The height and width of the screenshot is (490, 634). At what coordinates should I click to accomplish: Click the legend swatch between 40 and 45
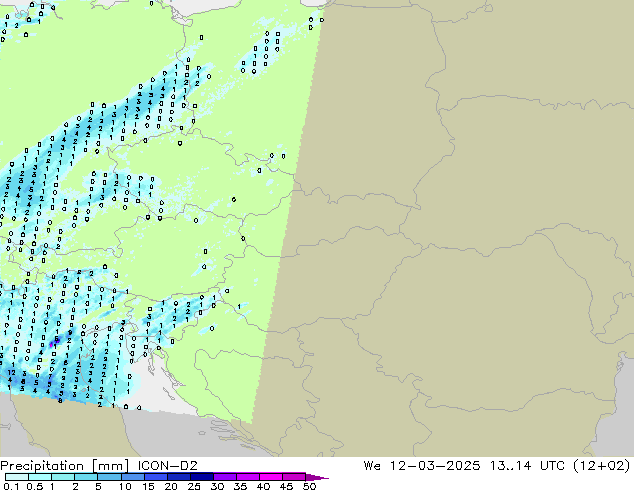click(x=271, y=477)
